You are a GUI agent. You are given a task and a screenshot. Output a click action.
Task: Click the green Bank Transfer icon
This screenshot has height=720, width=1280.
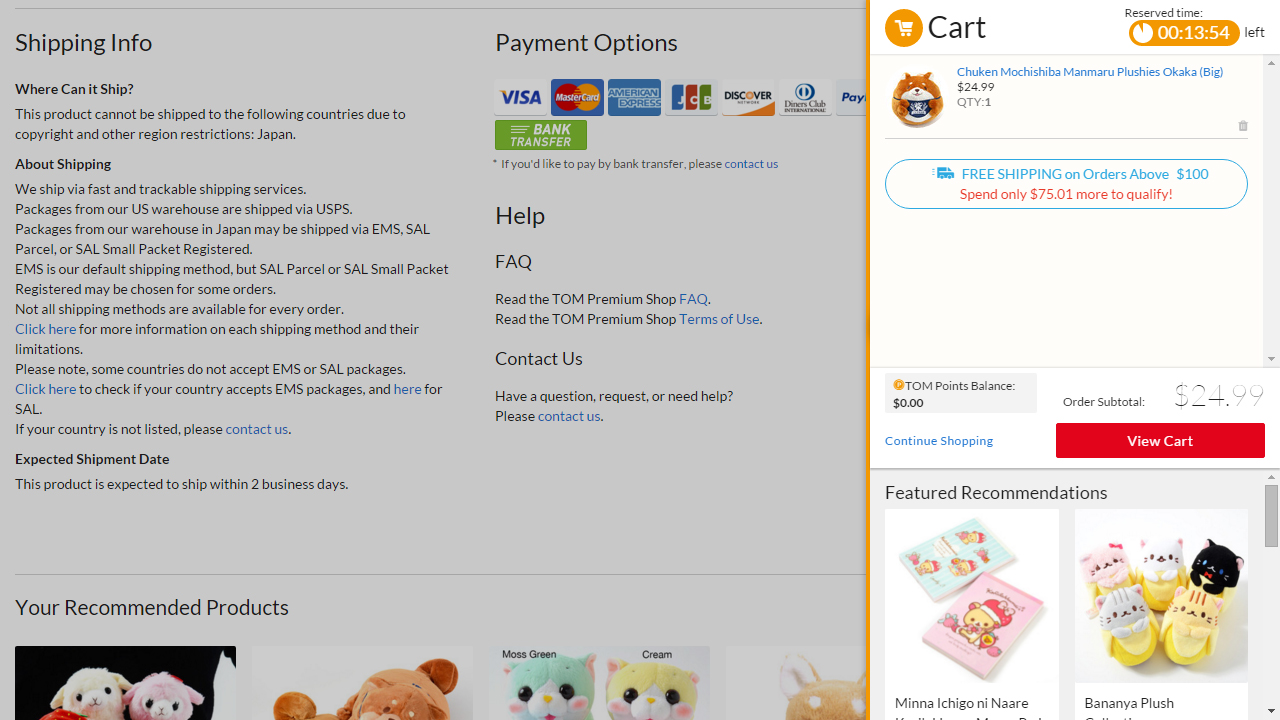[x=541, y=135]
